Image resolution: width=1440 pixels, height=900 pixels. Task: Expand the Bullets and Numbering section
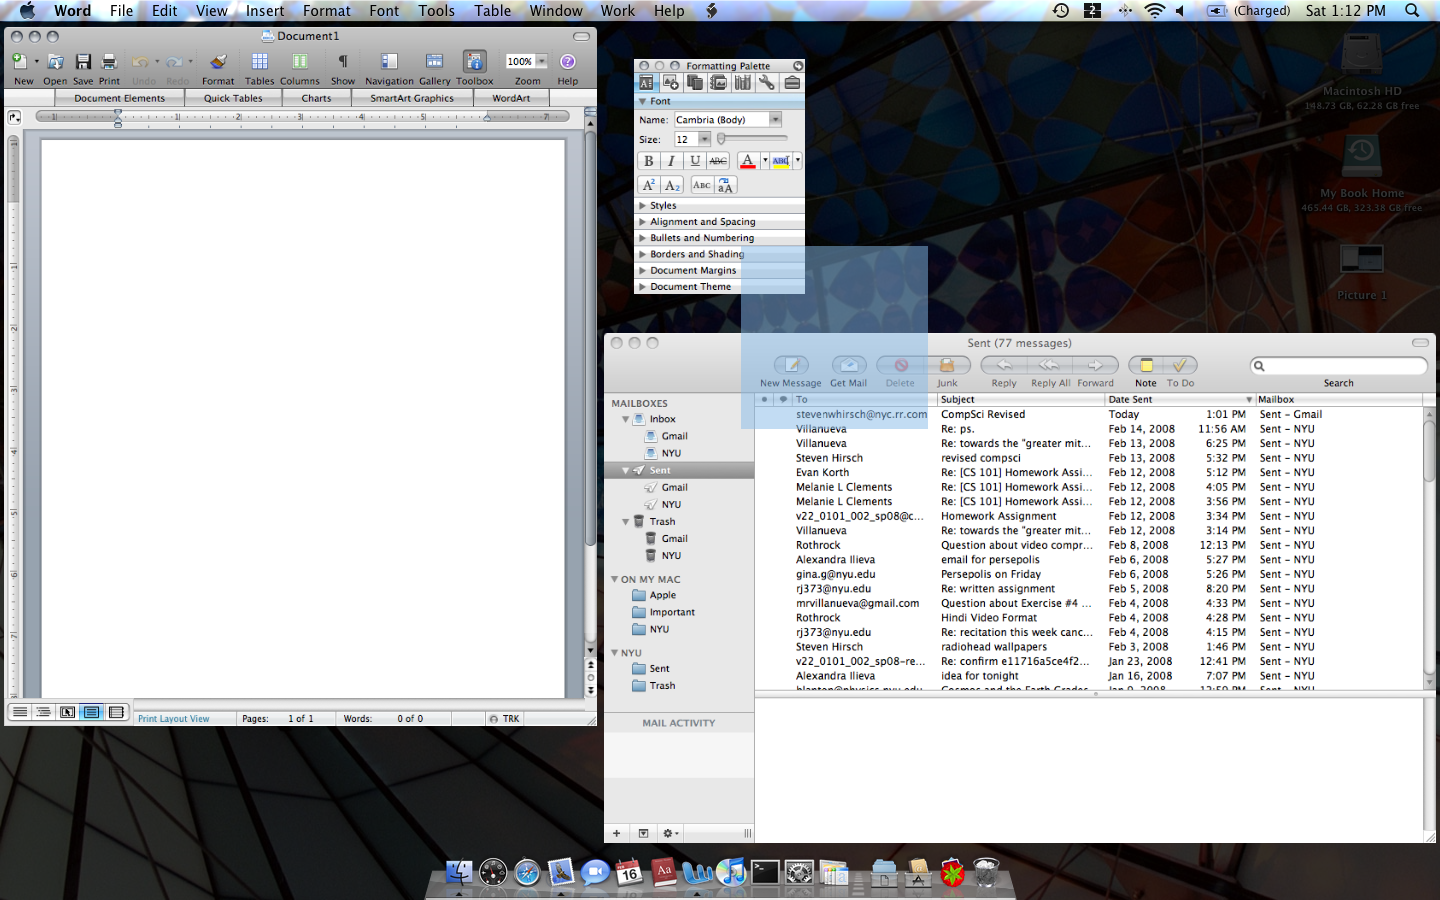pos(643,238)
